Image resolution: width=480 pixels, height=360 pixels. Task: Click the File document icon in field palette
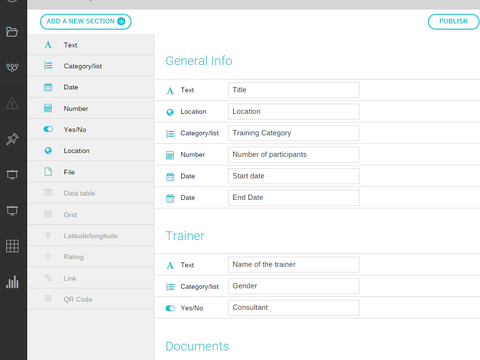(48, 172)
